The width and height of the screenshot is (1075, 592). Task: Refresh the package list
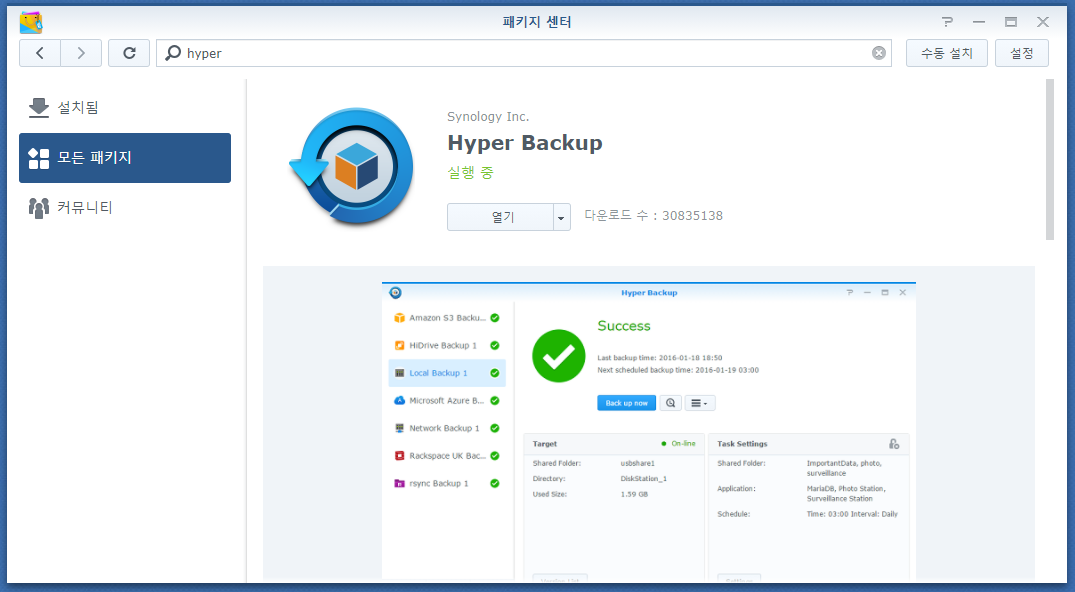[x=129, y=53]
